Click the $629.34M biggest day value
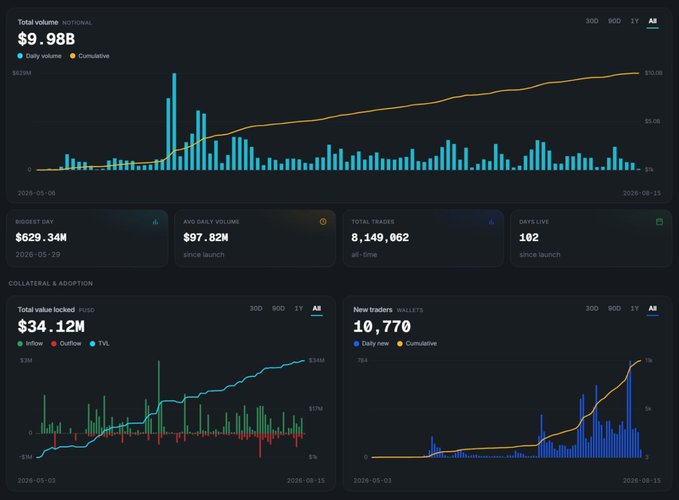 41,237
